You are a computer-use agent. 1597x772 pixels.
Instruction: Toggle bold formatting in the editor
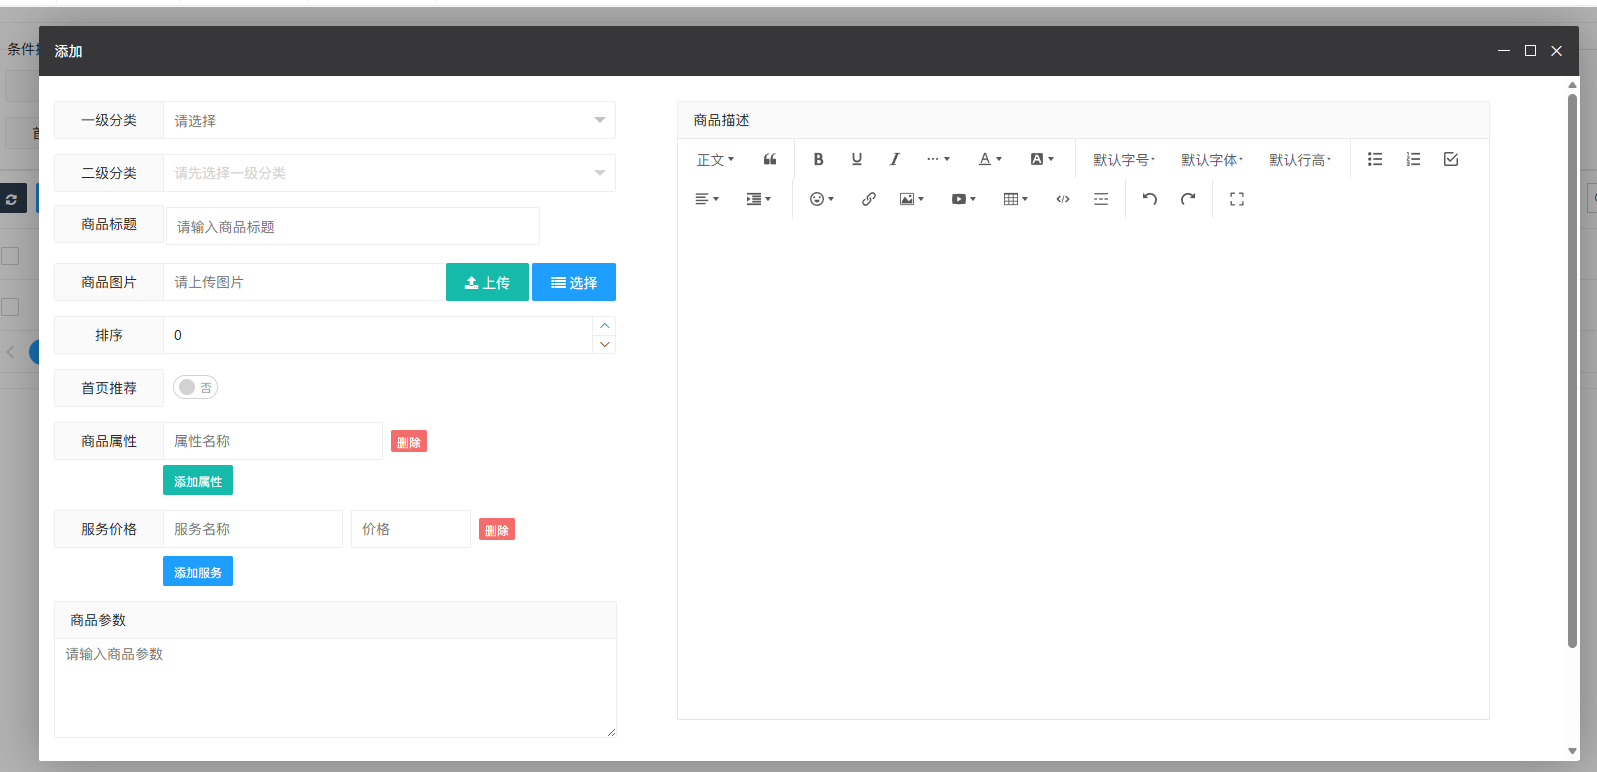pyautogui.click(x=818, y=159)
